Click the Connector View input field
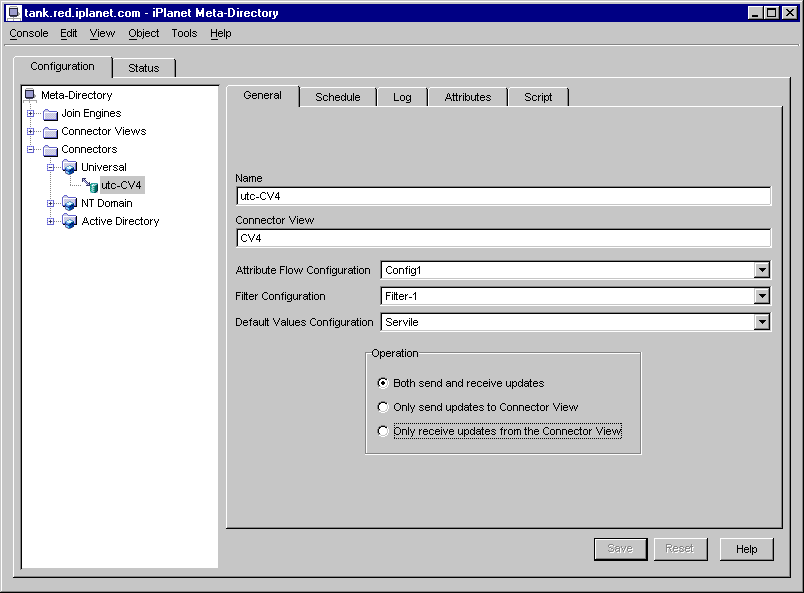The height and width of the screenshot is (593, 804). tap(504, 238)
